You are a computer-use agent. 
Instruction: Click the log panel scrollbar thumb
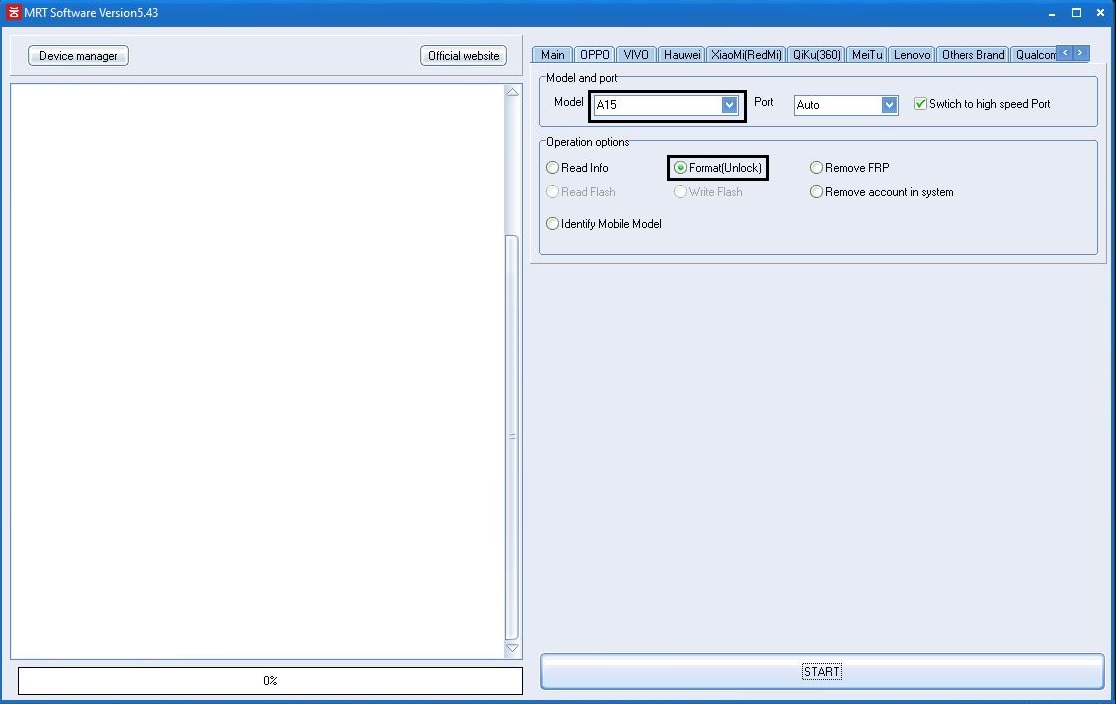(512, 437)
